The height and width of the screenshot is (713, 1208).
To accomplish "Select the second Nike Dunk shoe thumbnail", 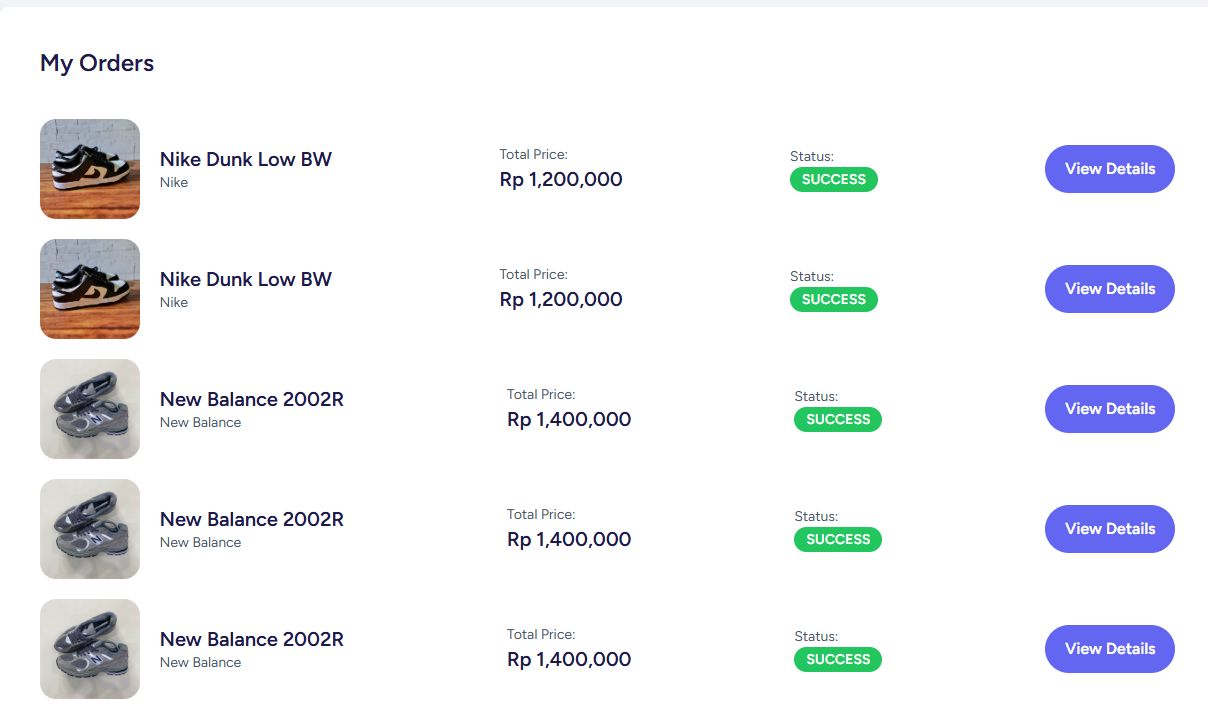I will [90, 289].
